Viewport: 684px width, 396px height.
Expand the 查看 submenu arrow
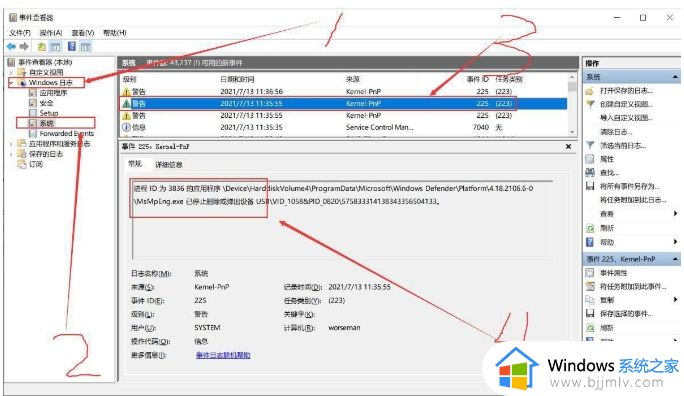[675, 214]
